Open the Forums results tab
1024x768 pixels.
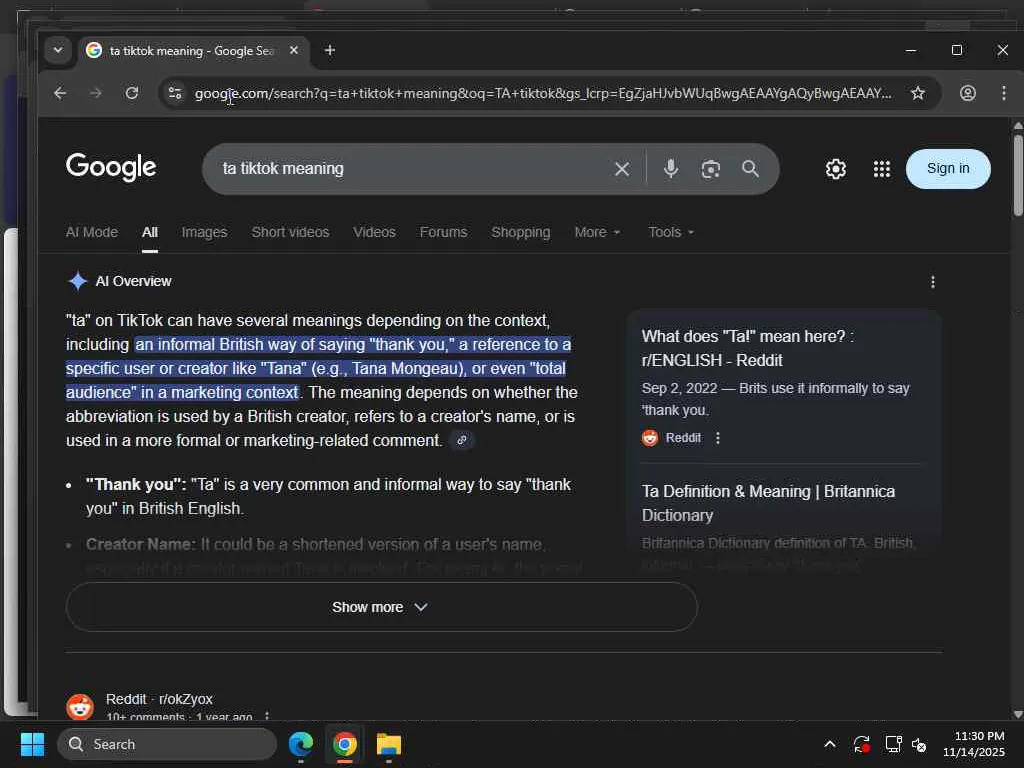click(x=443, y=232)
